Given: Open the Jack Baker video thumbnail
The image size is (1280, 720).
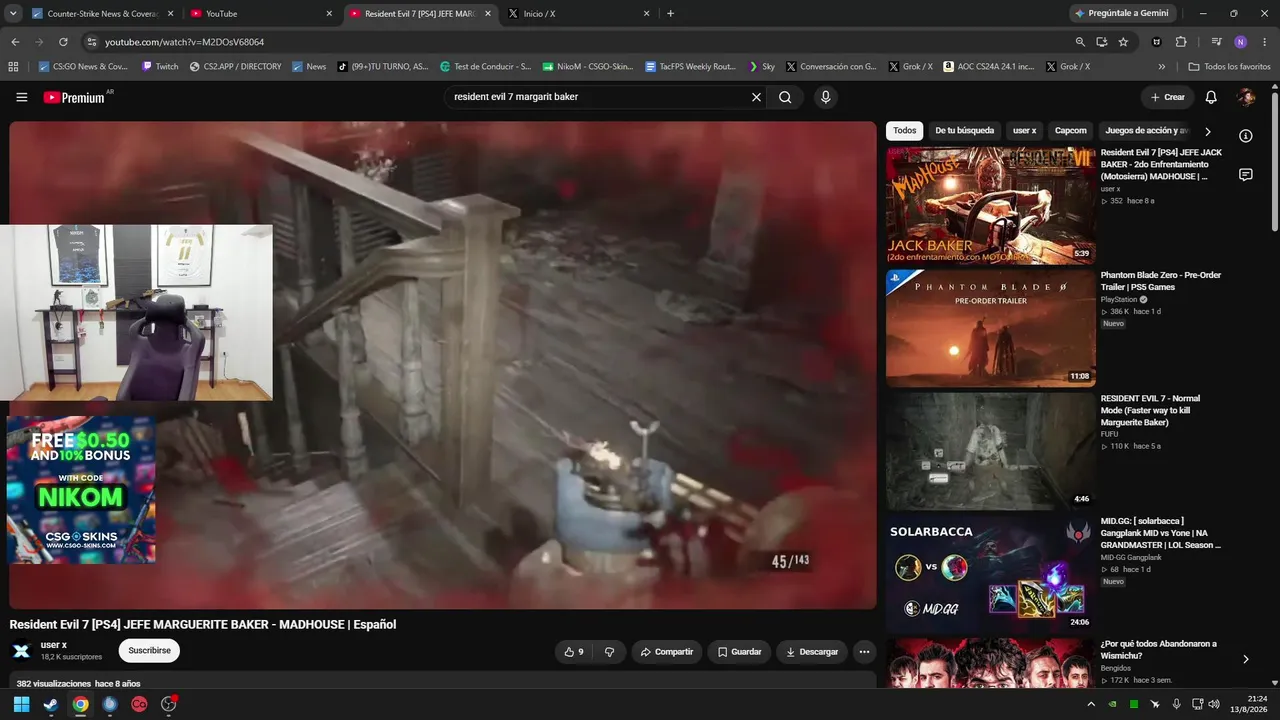Looking at the screenshot, I should point(990,205).
